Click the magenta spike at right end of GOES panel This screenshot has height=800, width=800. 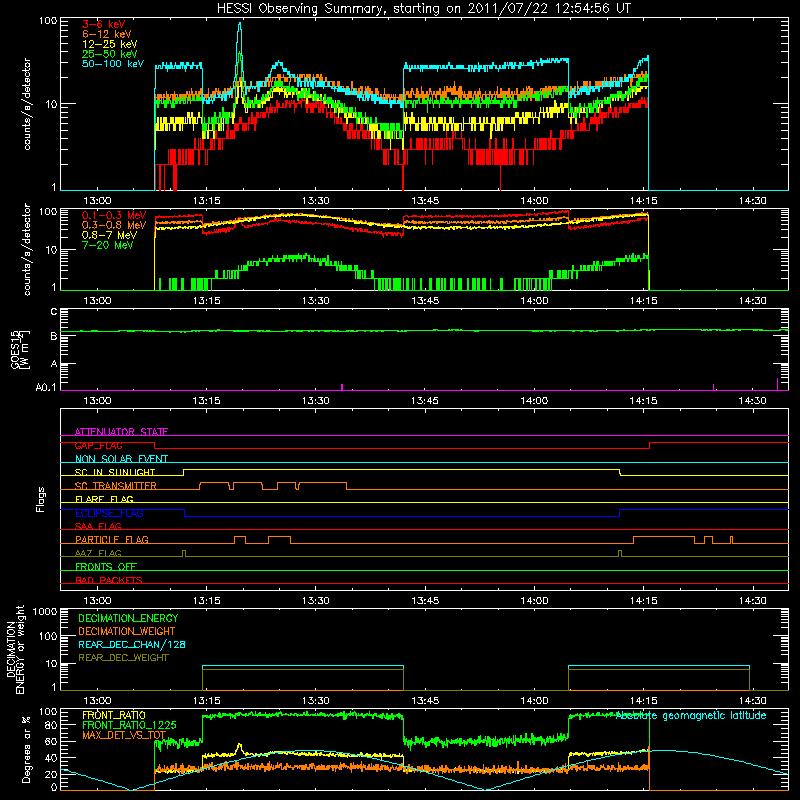pyautogui.click(x=778, y=384)
